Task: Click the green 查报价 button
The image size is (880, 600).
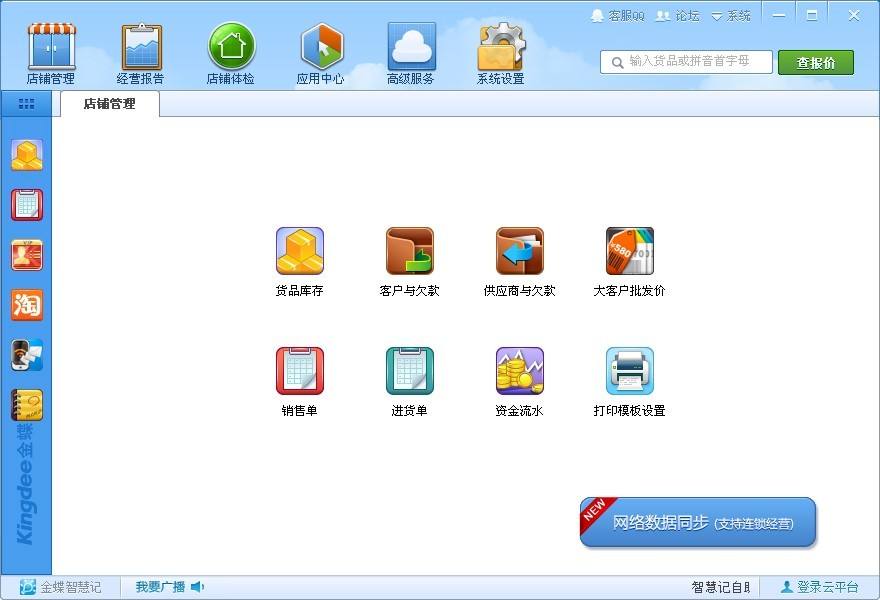Action: point(815,62)
